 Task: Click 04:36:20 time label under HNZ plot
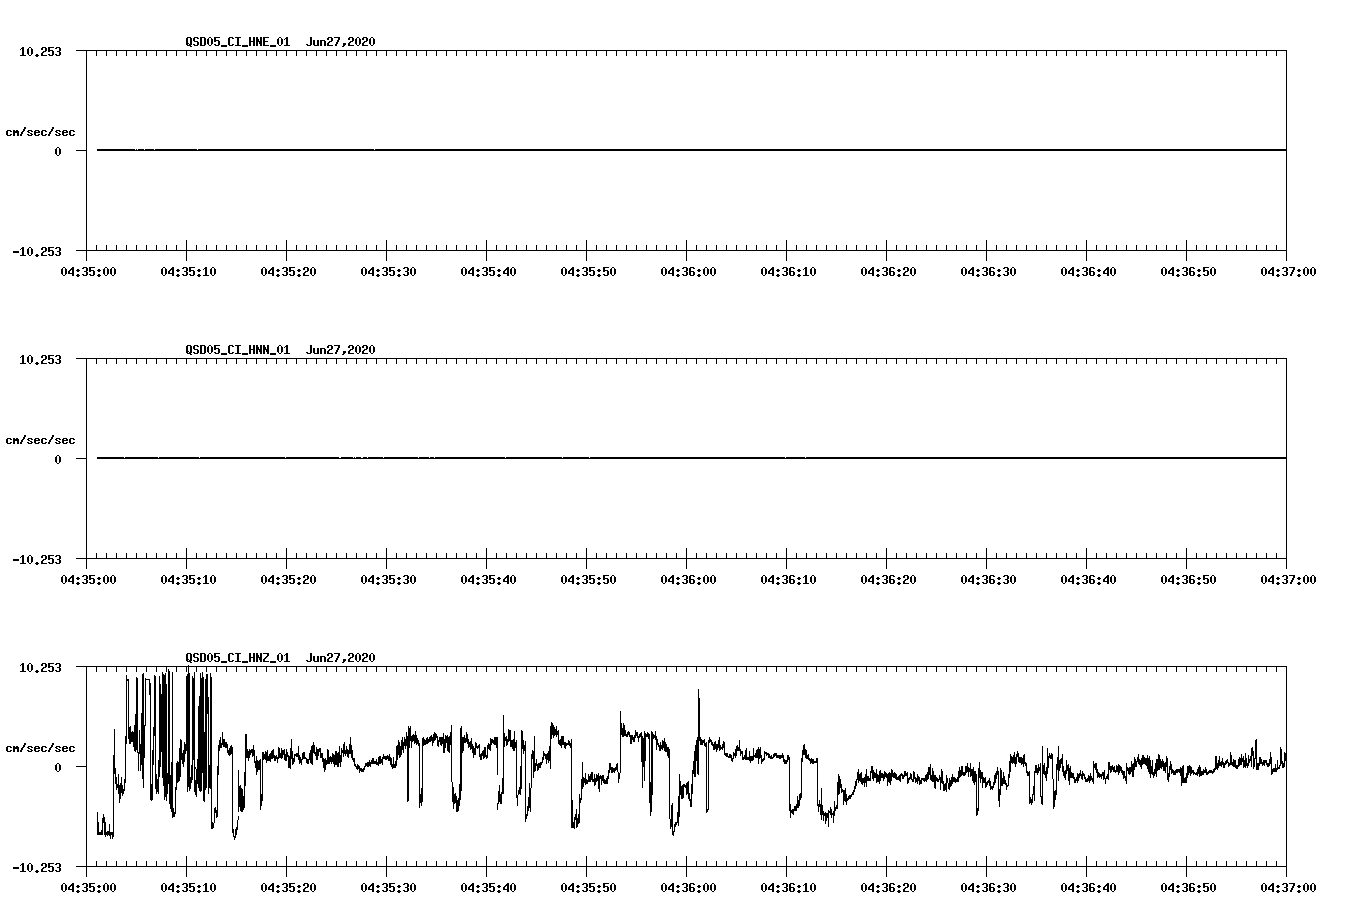coord(888,887)
